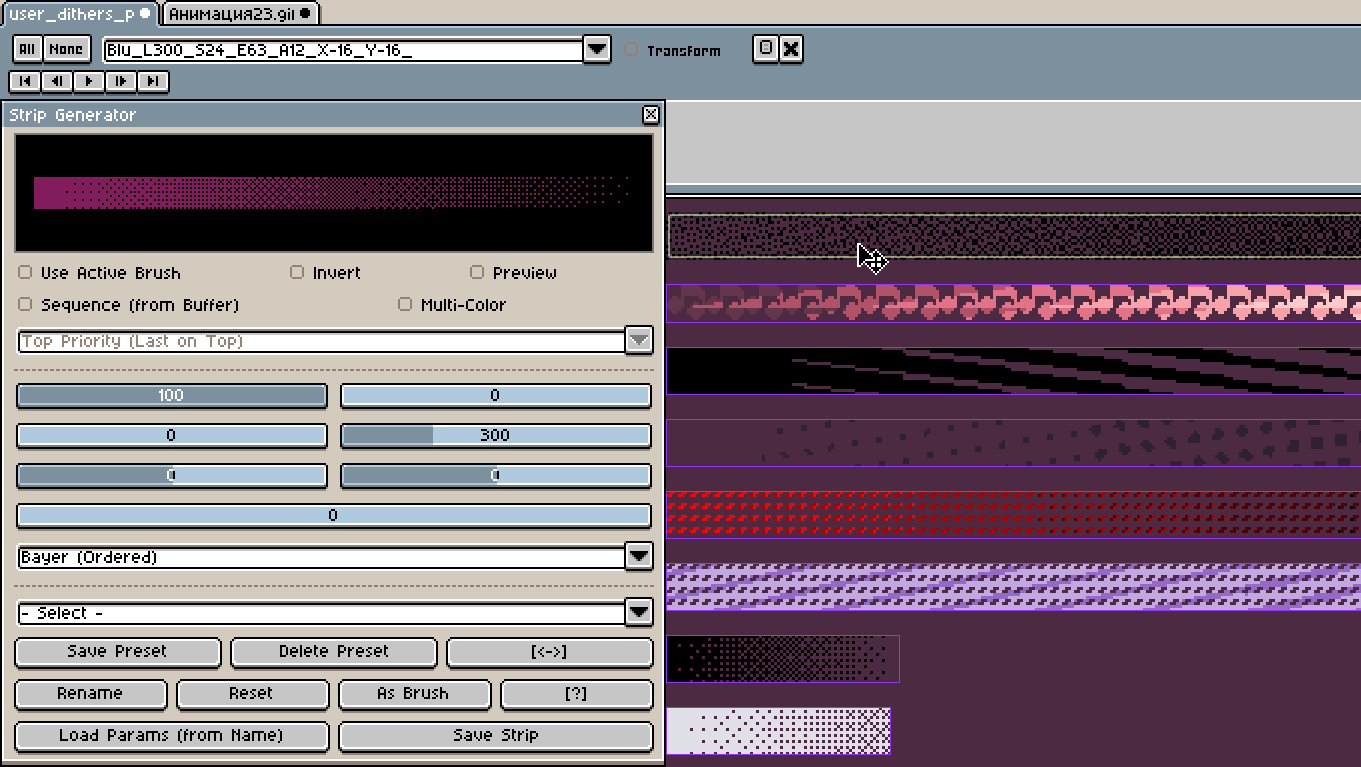
Task: Enable the Multi-Color checkbox
Action: [405, 305]
